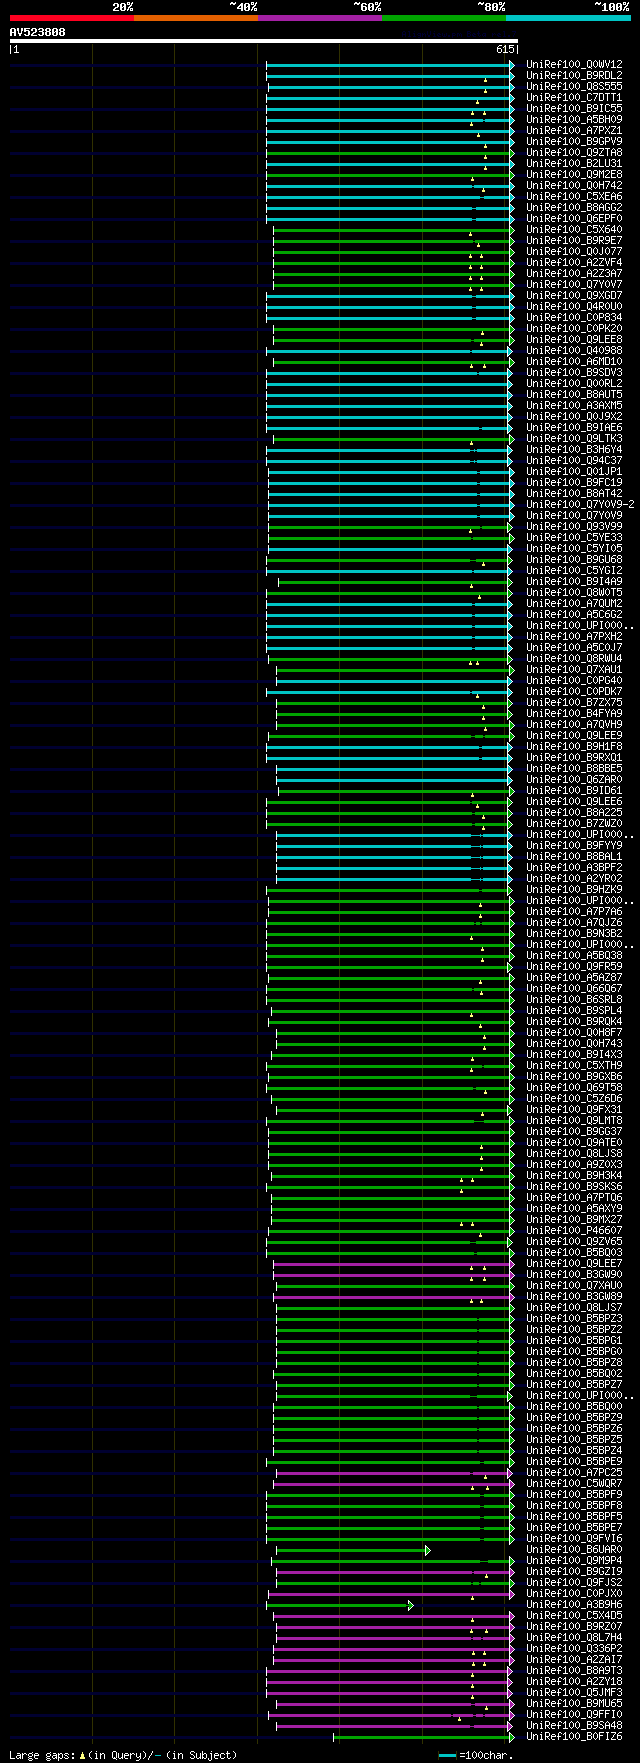The height and width of the screenshot is (1763, 640).
Task: Click the UniRef100_Q9LTK3 hit name
Action: click(x=574, y=439)
